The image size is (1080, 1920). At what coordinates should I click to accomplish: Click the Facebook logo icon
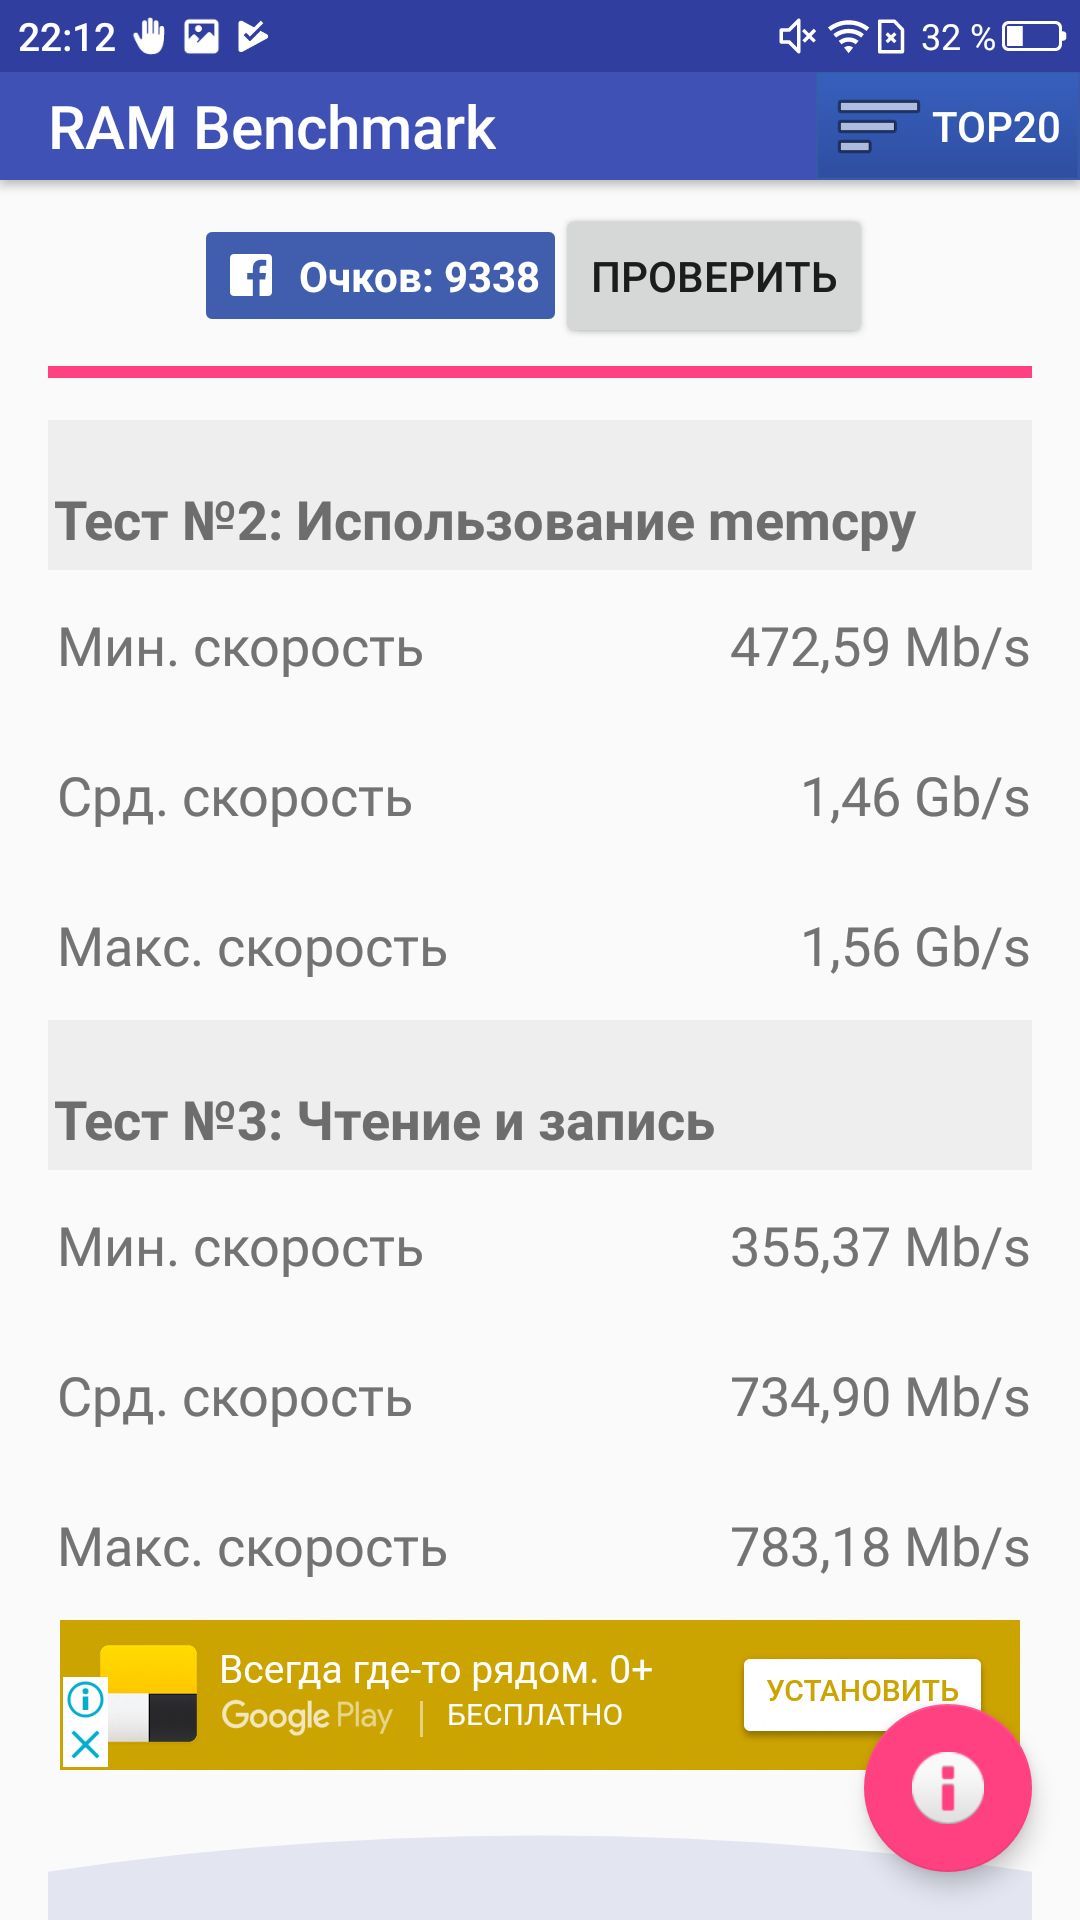click(x=251, y=275)
